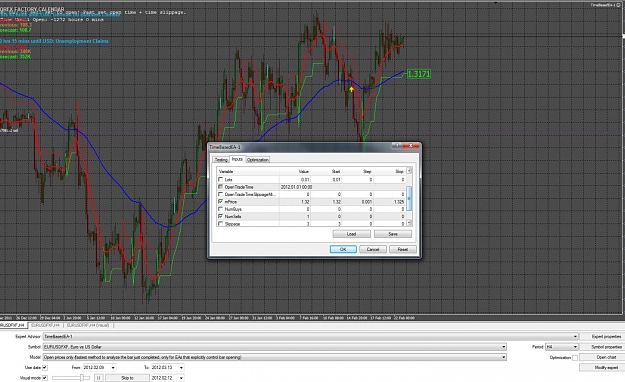The width and height of the screenshot is (625, 382).
Task: Toggle the Visual mode checkbox
Action: [x=45, y=378]
